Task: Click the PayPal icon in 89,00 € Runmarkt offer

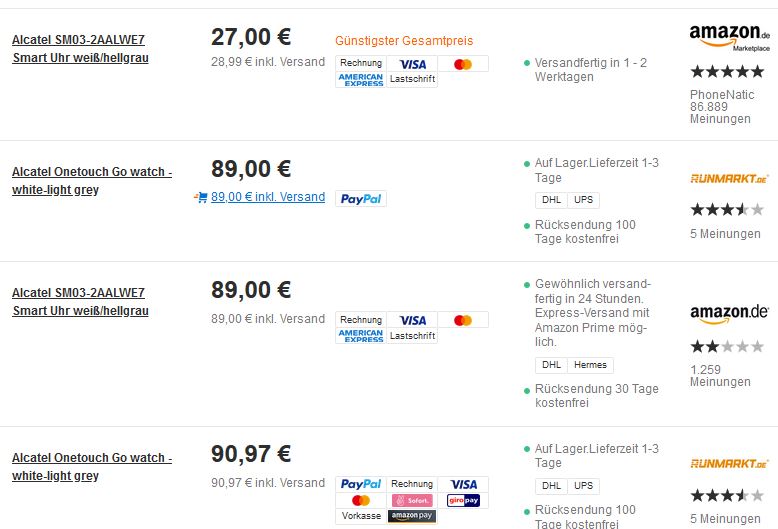Action: pos(361,199)
